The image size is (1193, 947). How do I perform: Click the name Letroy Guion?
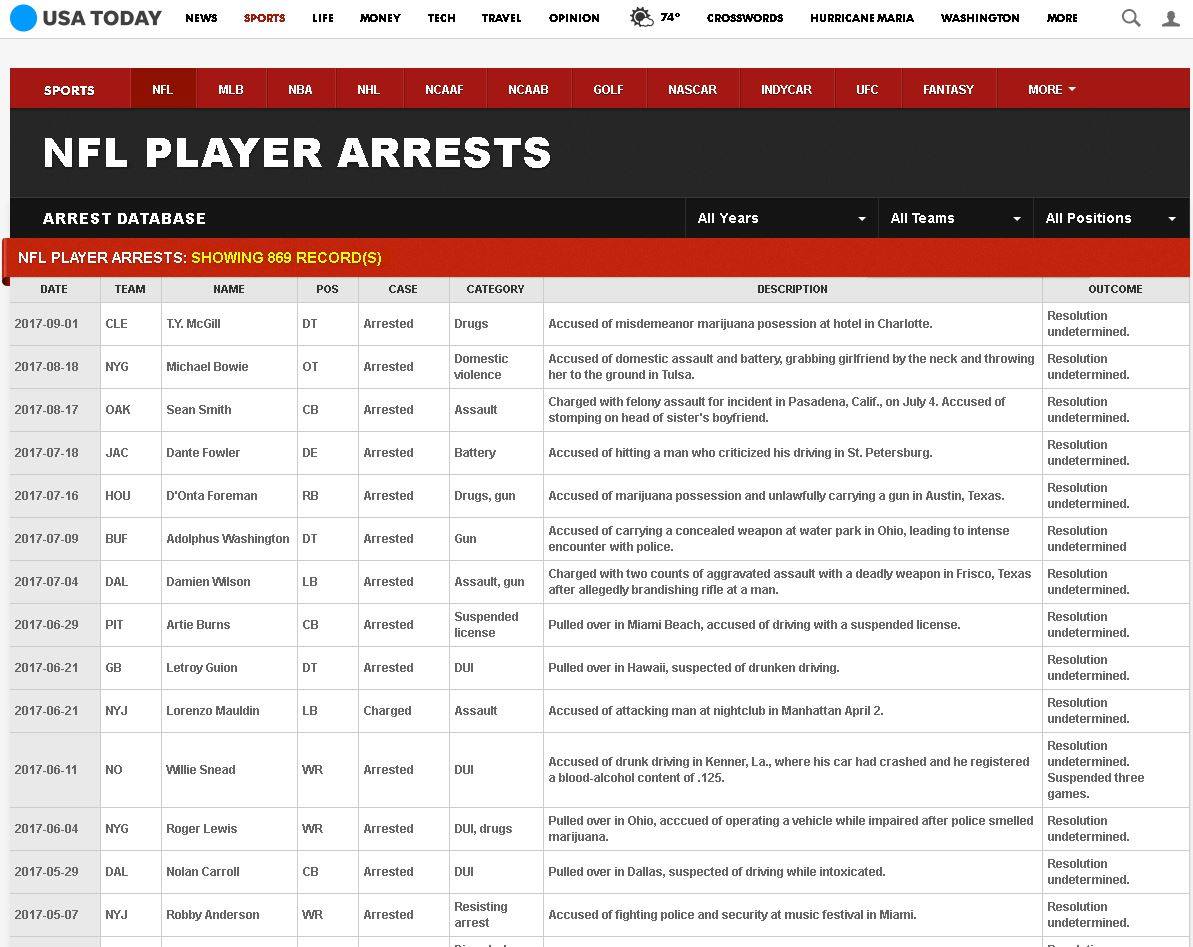(x=202, y=668)
